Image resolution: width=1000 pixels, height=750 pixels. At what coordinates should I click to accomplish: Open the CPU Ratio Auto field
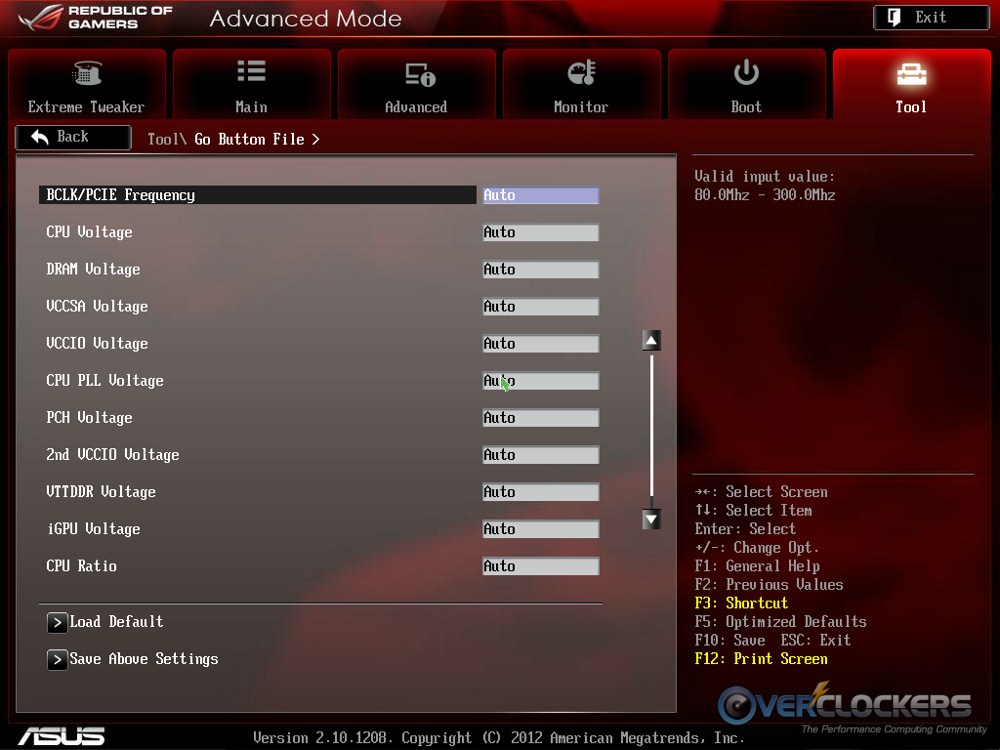pyautogui.click(x=540, y=567)
